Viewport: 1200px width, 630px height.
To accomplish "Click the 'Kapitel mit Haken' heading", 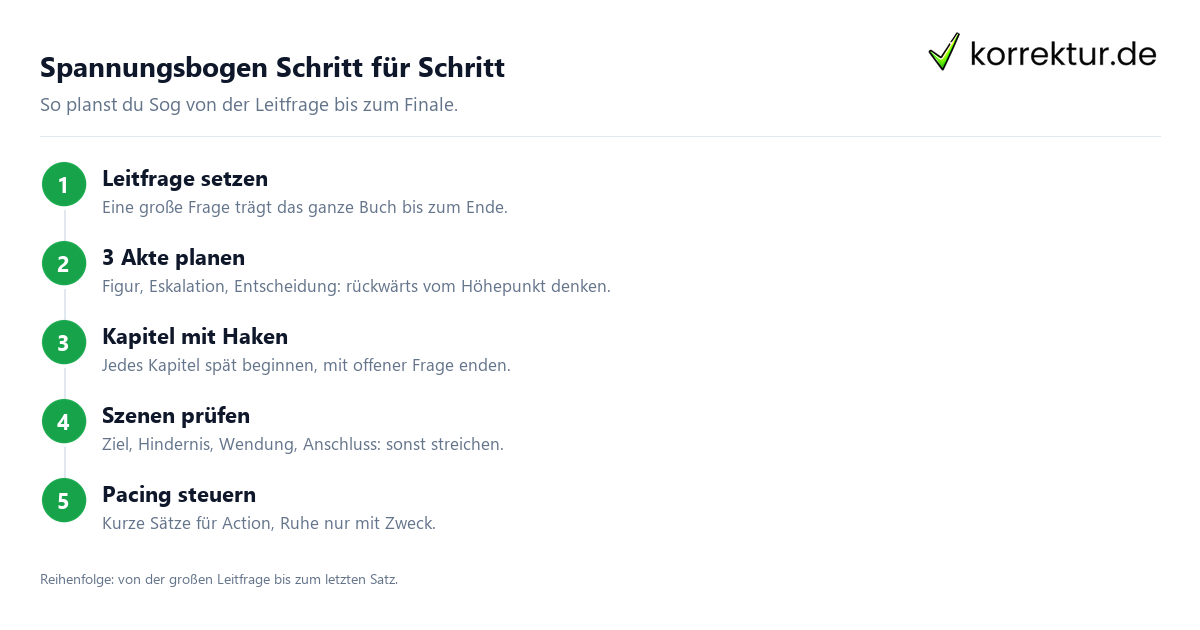I will tap(195, 337).
